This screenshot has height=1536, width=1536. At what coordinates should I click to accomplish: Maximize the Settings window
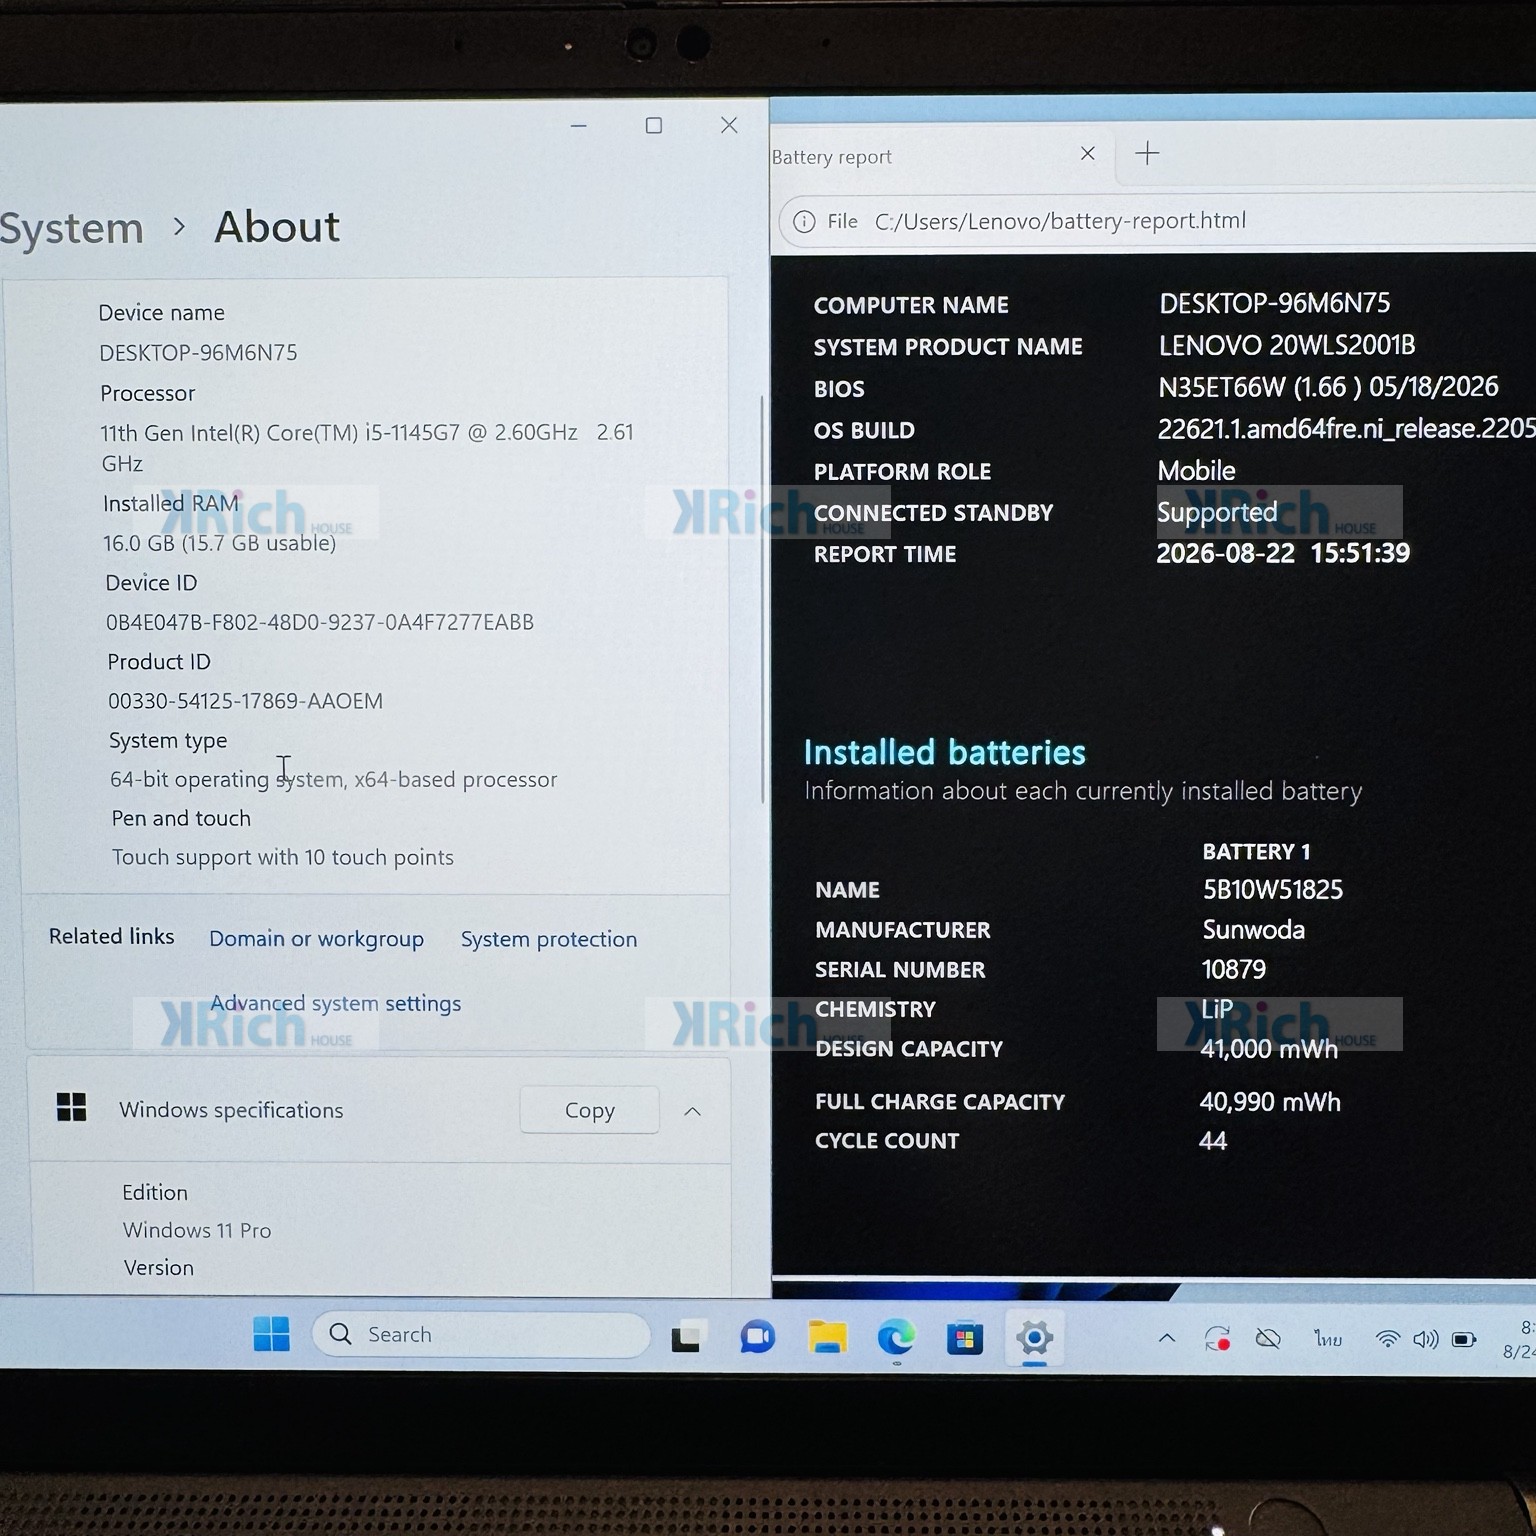point(654,125)
